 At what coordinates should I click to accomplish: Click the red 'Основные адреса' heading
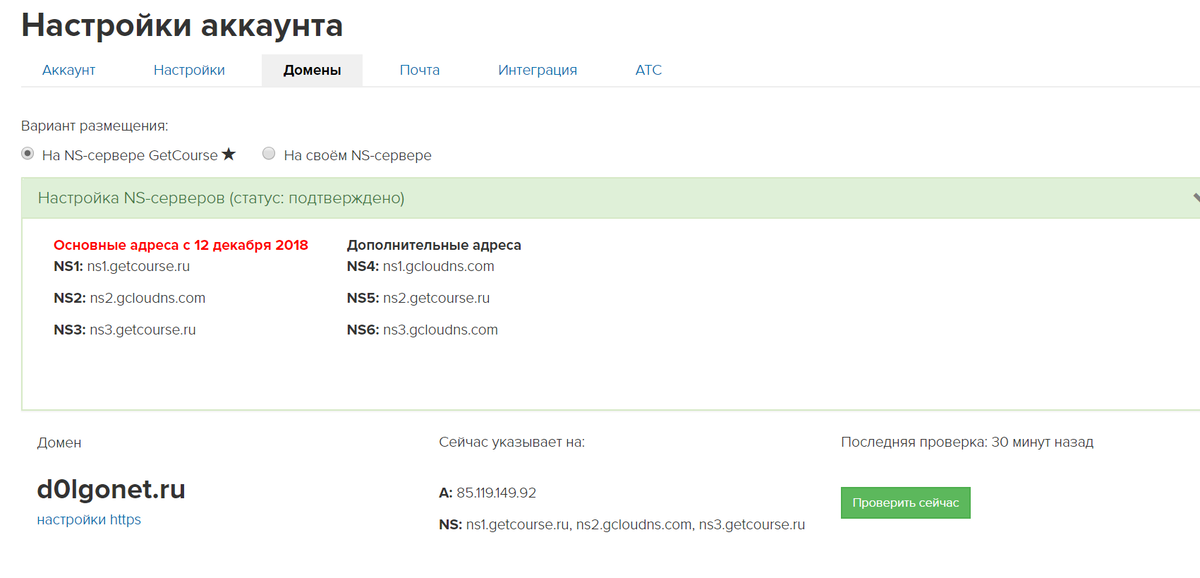[x=181, y=245]
